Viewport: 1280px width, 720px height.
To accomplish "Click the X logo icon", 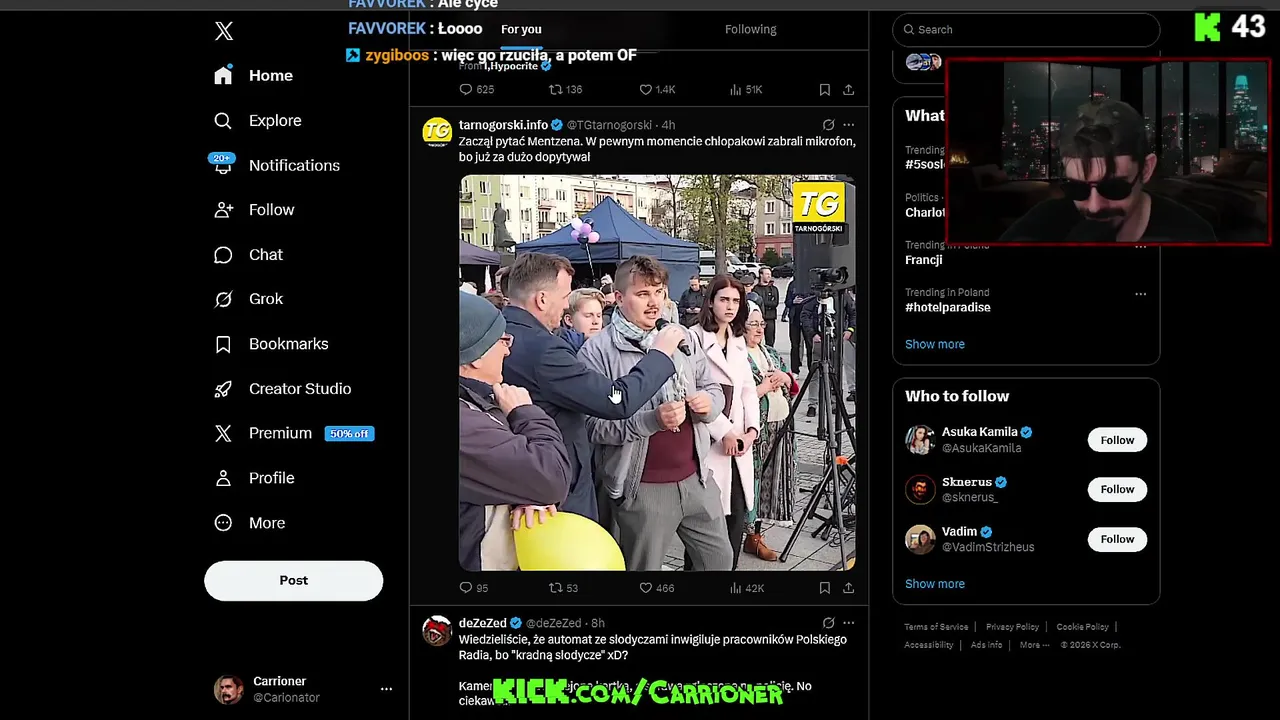I will [x=224, y=31].
